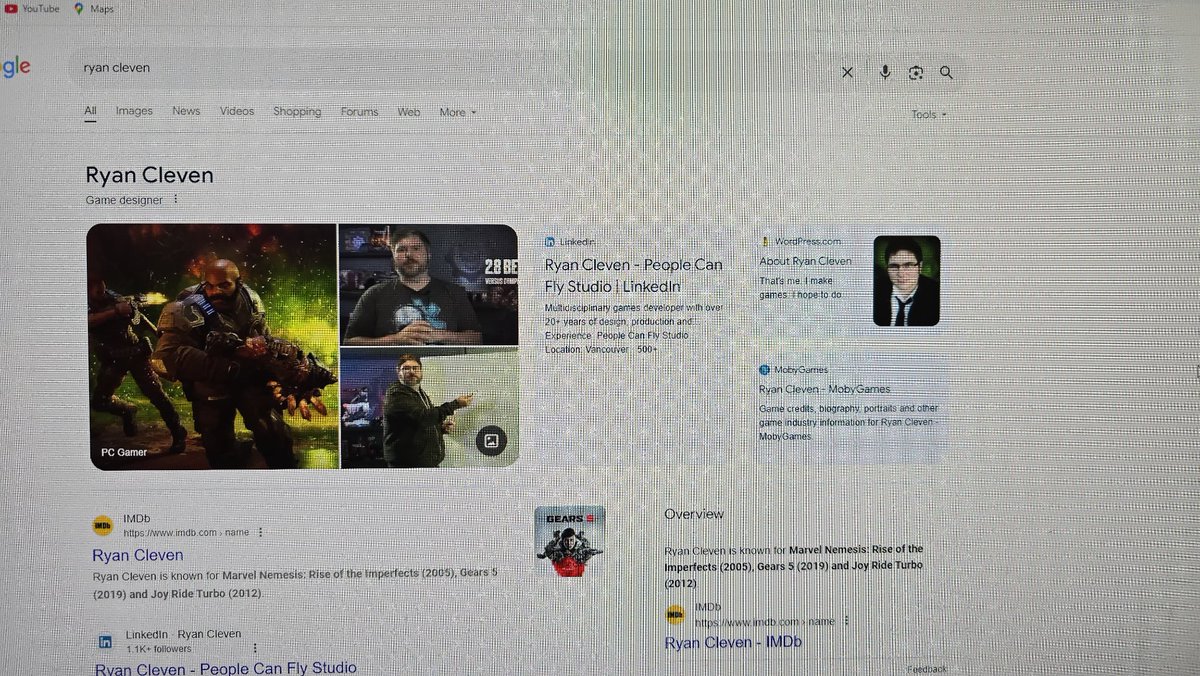Click the LinkedIn favicon in second result
The width and height of the screenshot is (1200, 676).
tap(105, 641)
